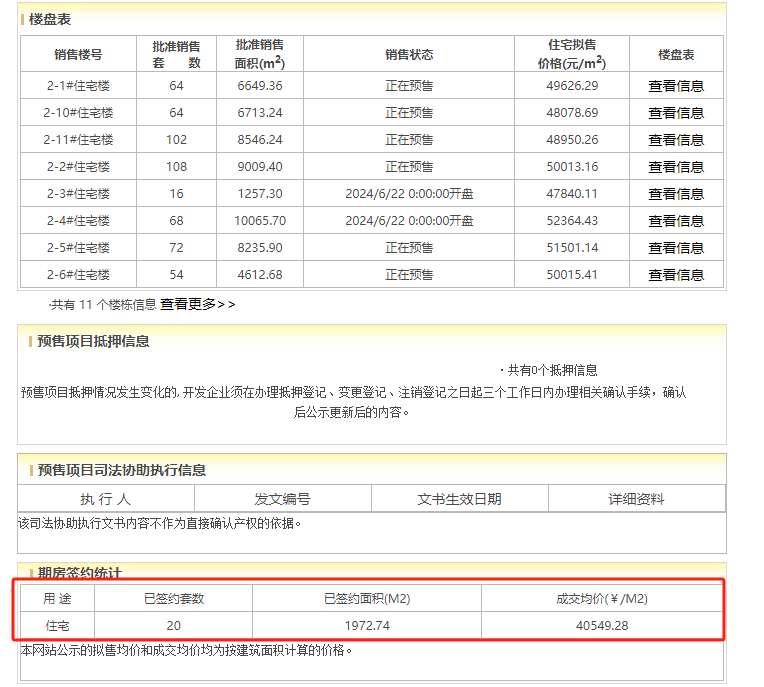The image size is (764, 687).
Task: Select the 销售状态 column header
Action: [409, 55]
